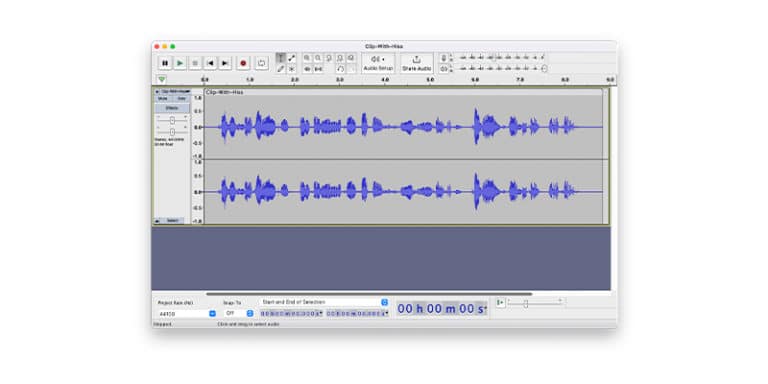
Task: Skip to the start of the track
Action: (210, 63)
